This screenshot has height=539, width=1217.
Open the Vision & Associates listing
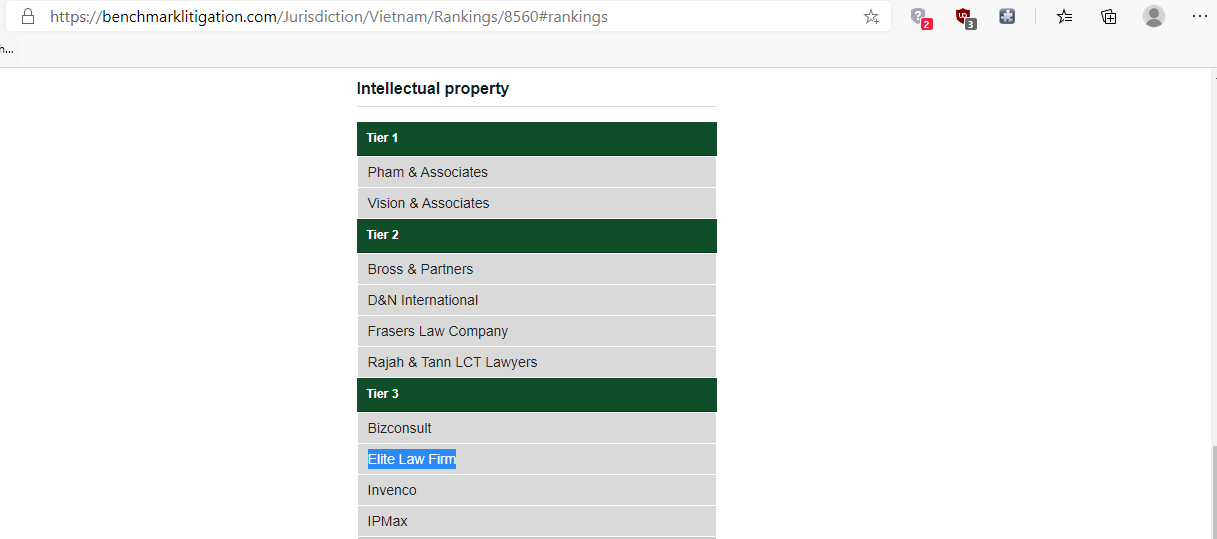(428, 203)
